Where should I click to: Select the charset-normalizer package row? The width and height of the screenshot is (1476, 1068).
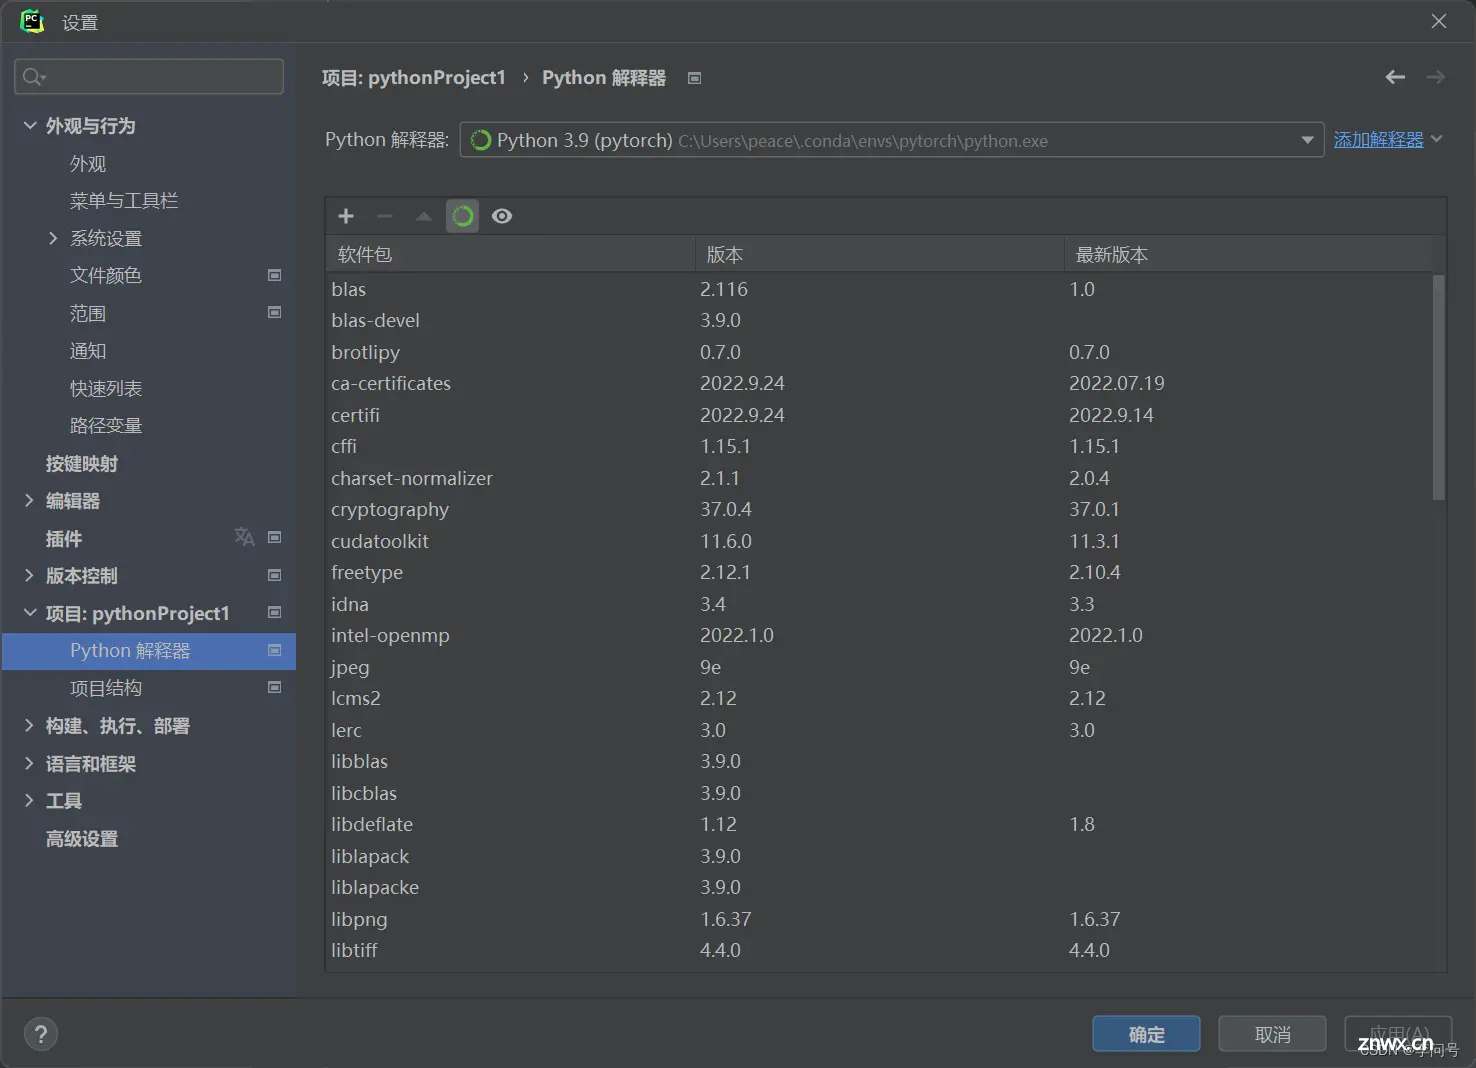pyautogui.click(x=880, y=478)
